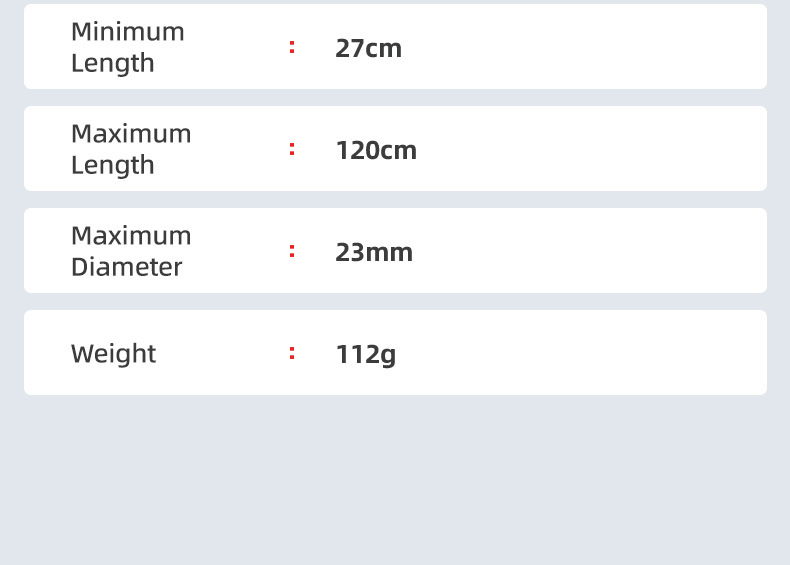Click the word Length under Minimum
The image size is (790, 565).
click(112, 63)
